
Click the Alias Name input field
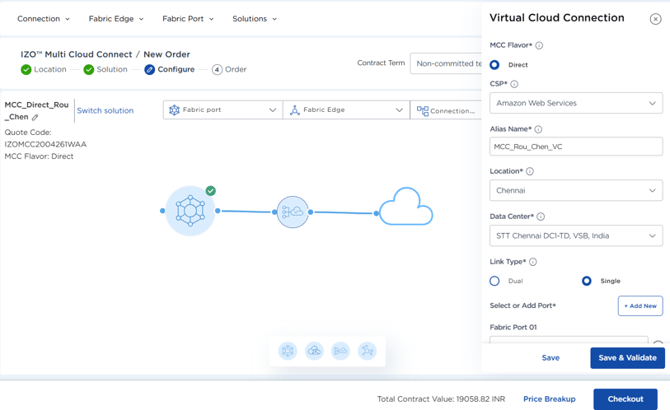[x=576, y=146]
